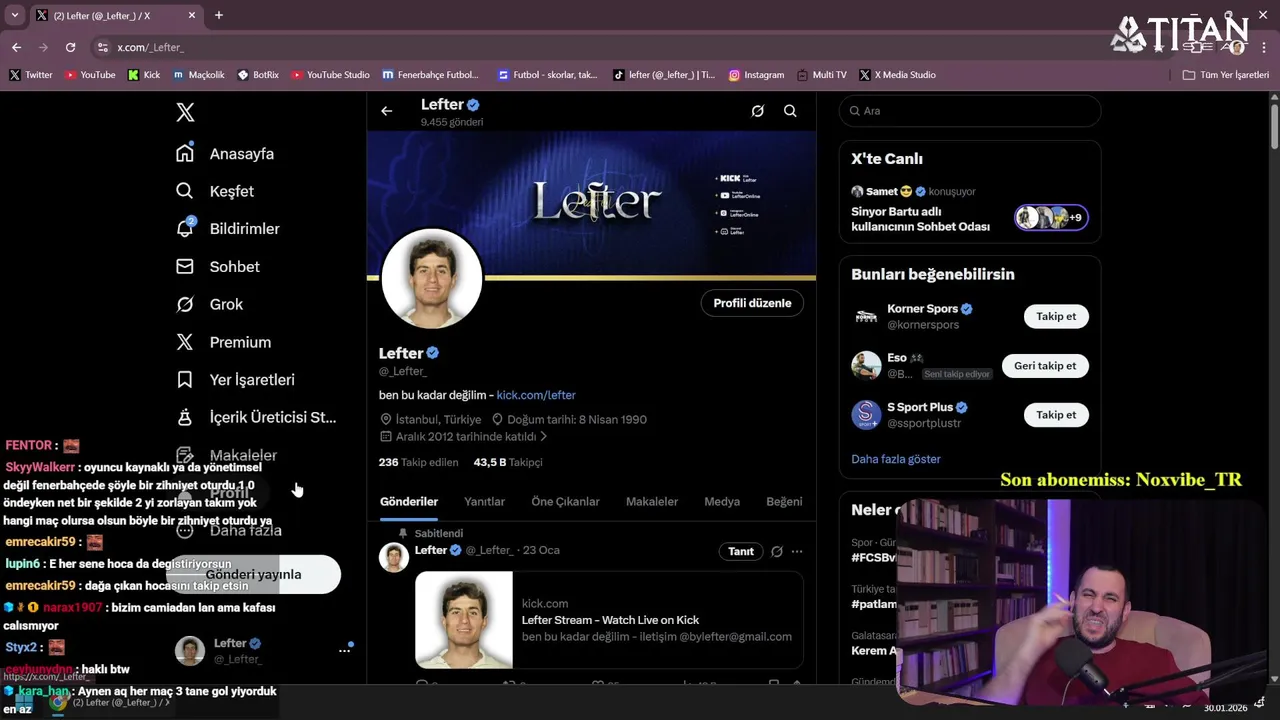Viewport: 1280px width, 720px height.
Task: Click the verified badge next to Lefter name
Action: click(x=434, y=353)
